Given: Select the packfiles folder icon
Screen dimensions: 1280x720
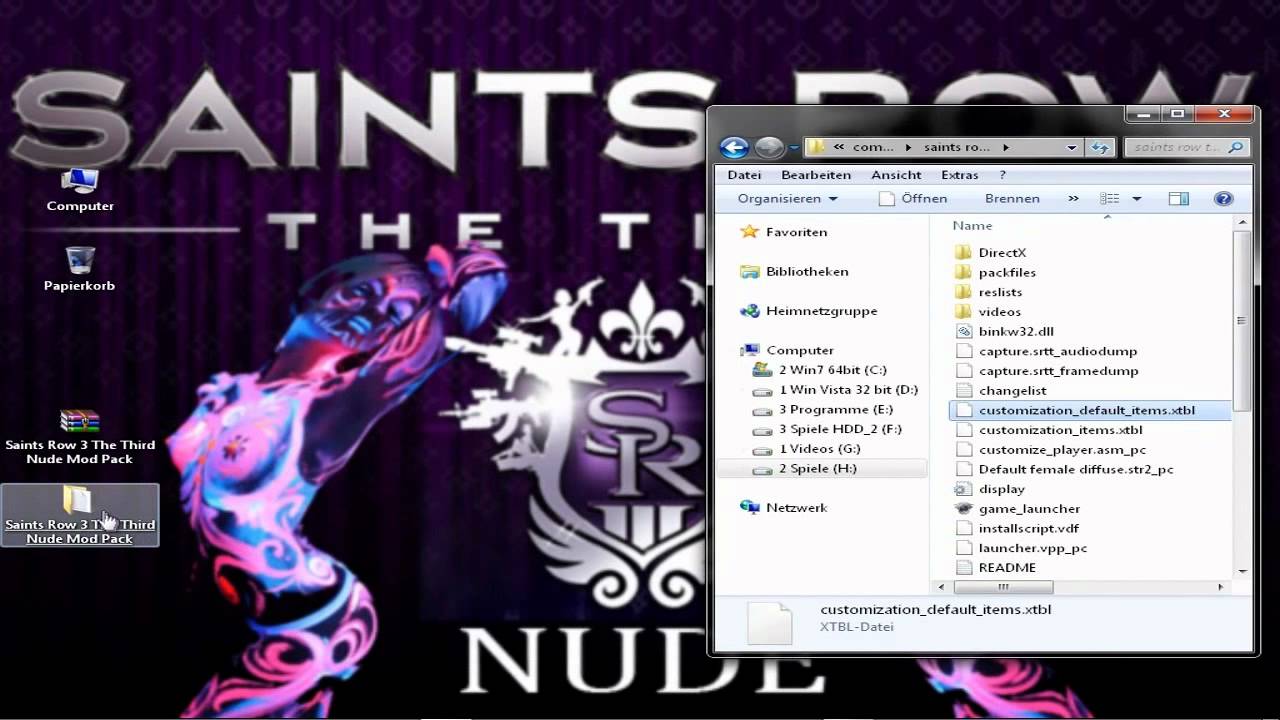Looking at the screenshot, I should point(963,272).
